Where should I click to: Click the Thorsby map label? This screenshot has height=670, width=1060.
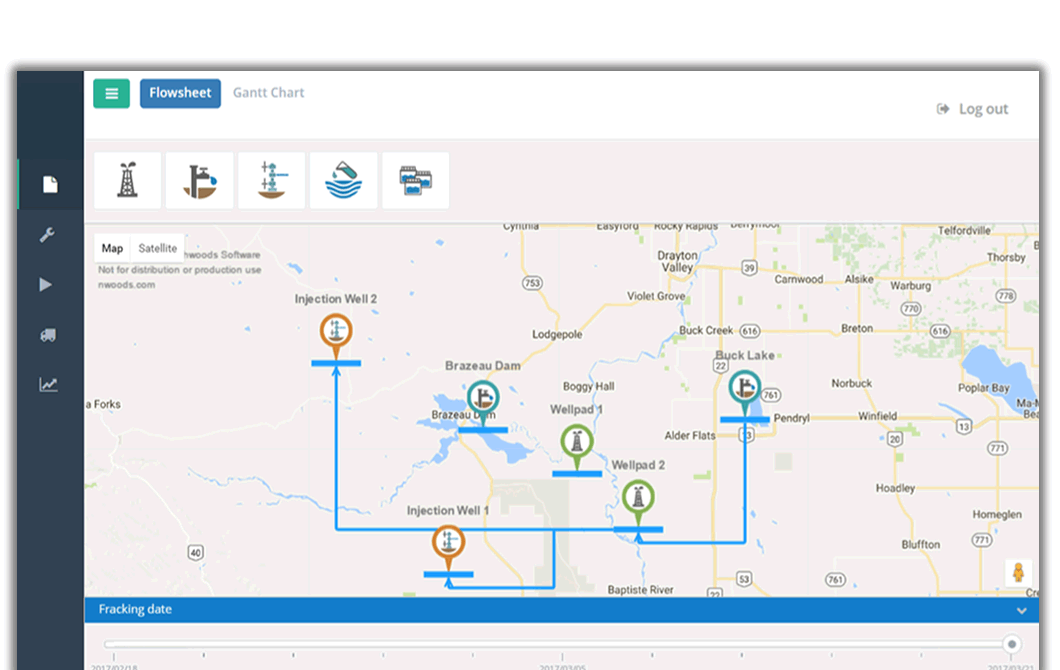pos(1006,257)
